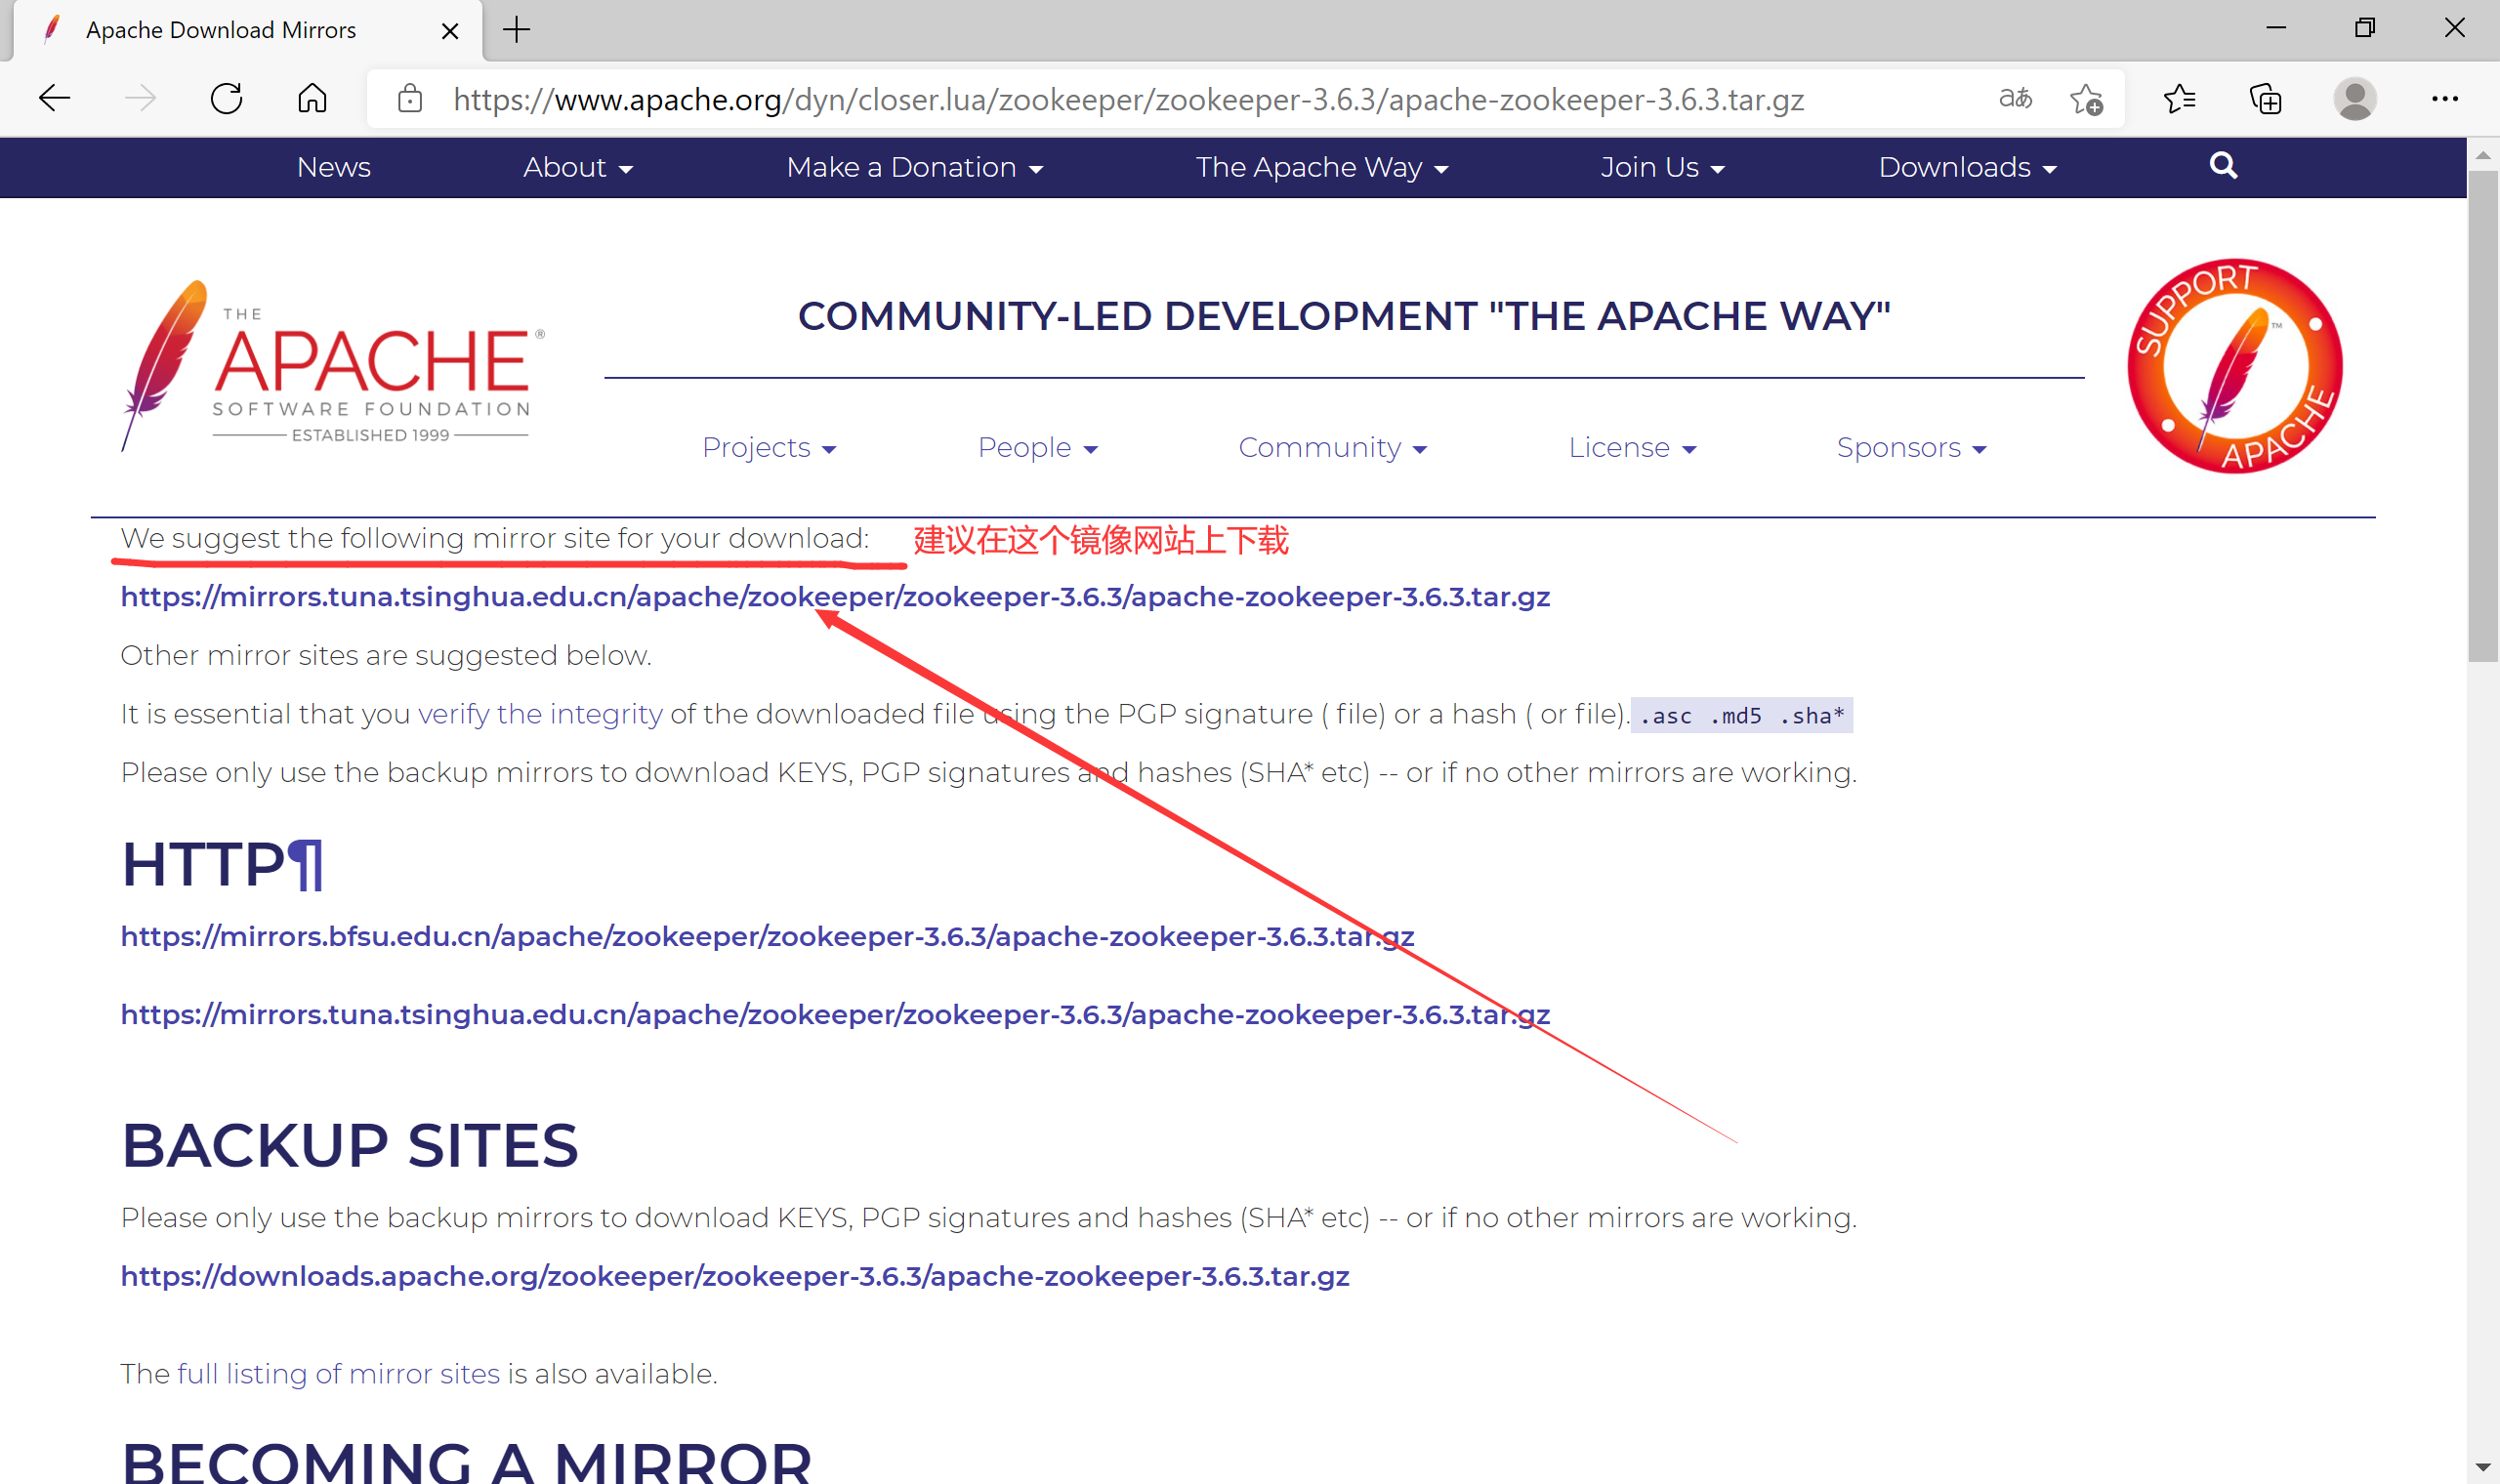
Task: Open a new browser tab
Action: pyautogui.click(x=516, y=30)
